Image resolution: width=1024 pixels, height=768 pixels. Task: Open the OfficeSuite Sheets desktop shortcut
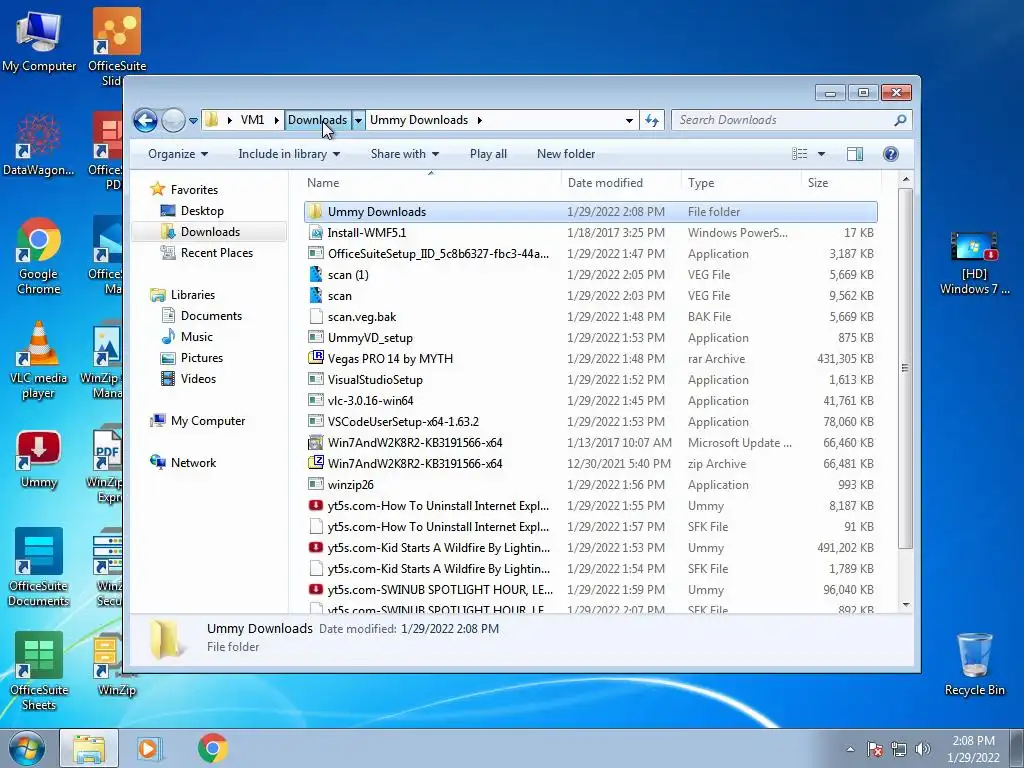pyautogui.click(x=39, y=671)
